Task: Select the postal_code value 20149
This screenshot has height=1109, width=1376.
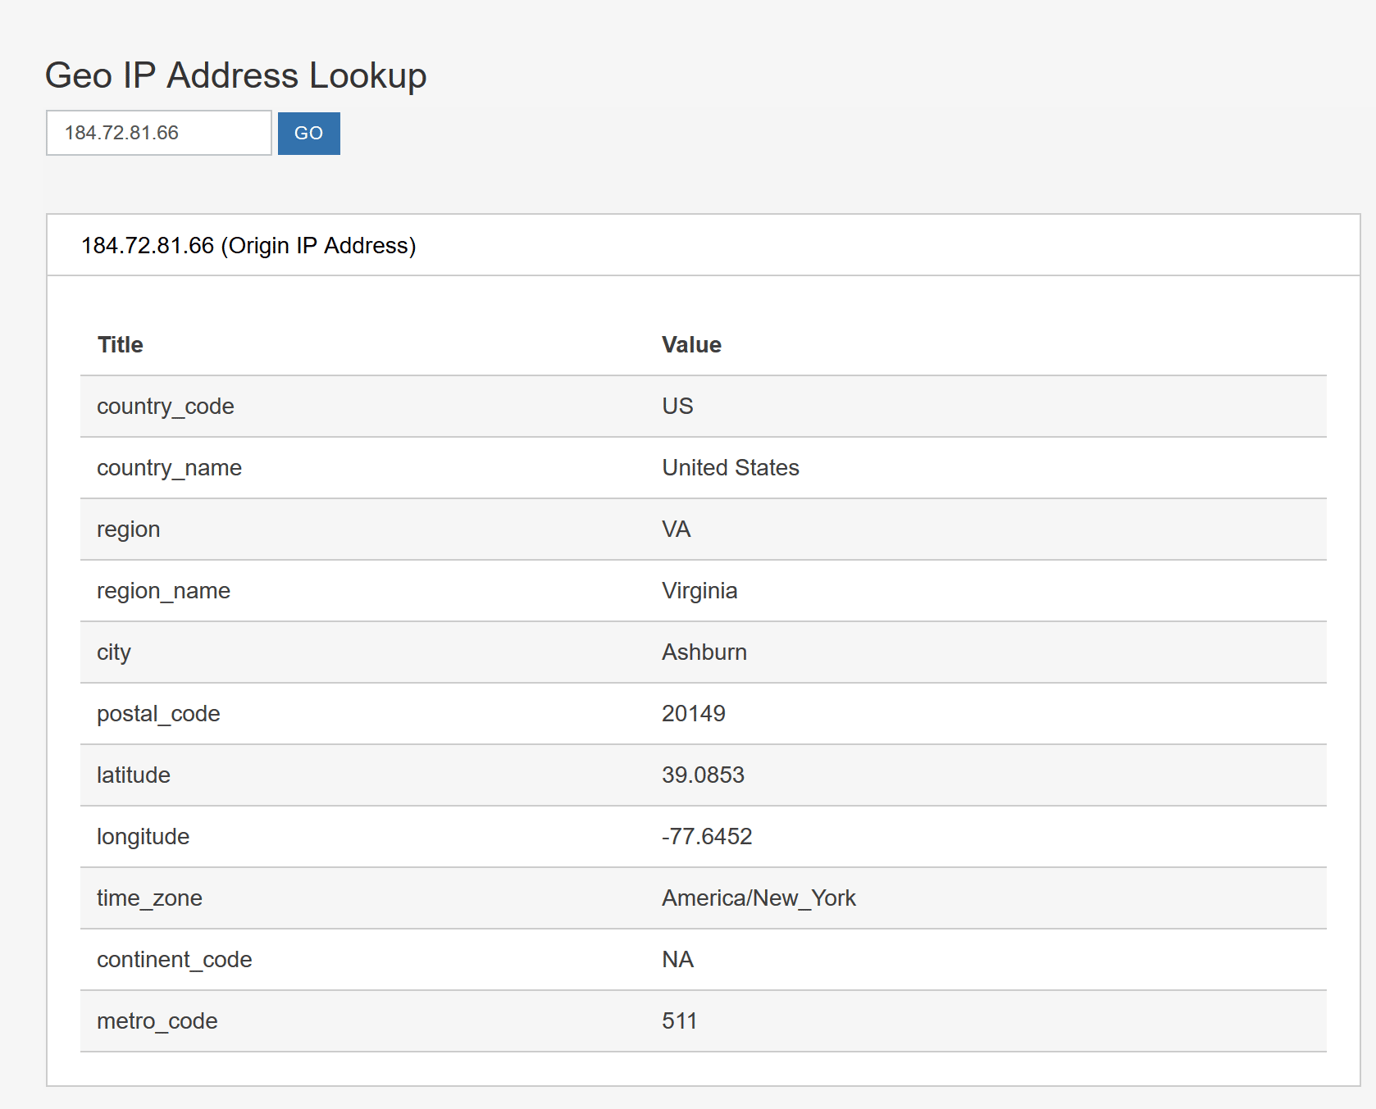Action: pos(693,713)
